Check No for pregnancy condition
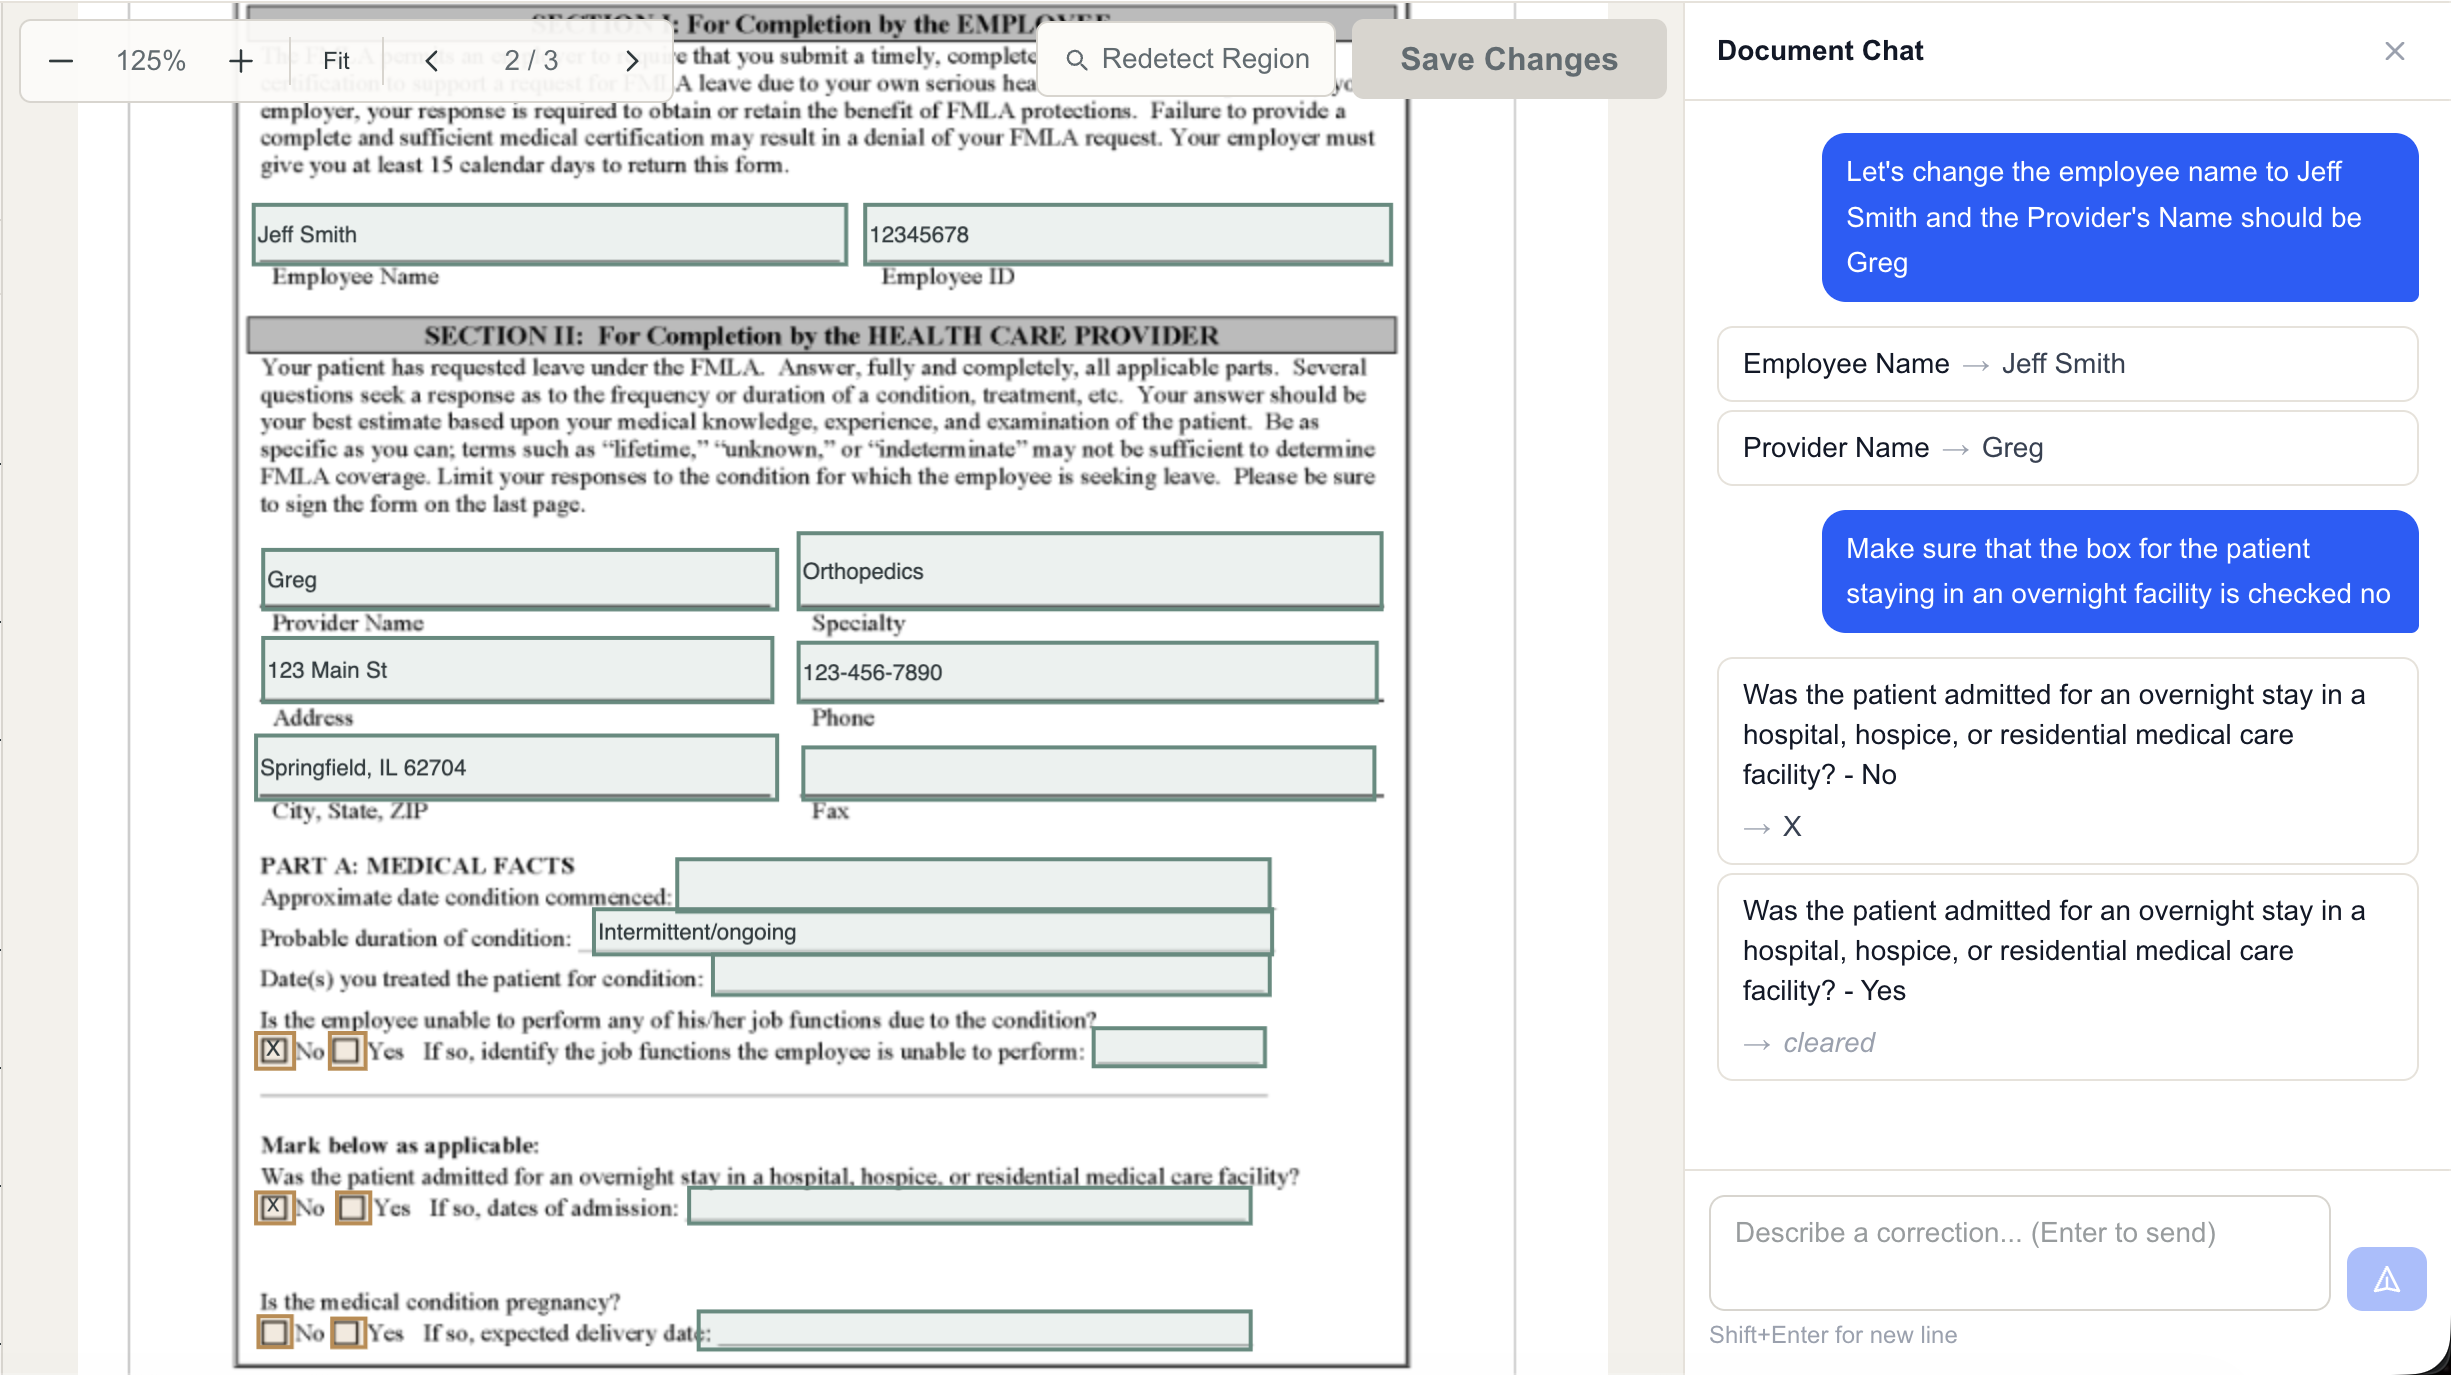2451x1375 pixels. [x=274, y=1332]
